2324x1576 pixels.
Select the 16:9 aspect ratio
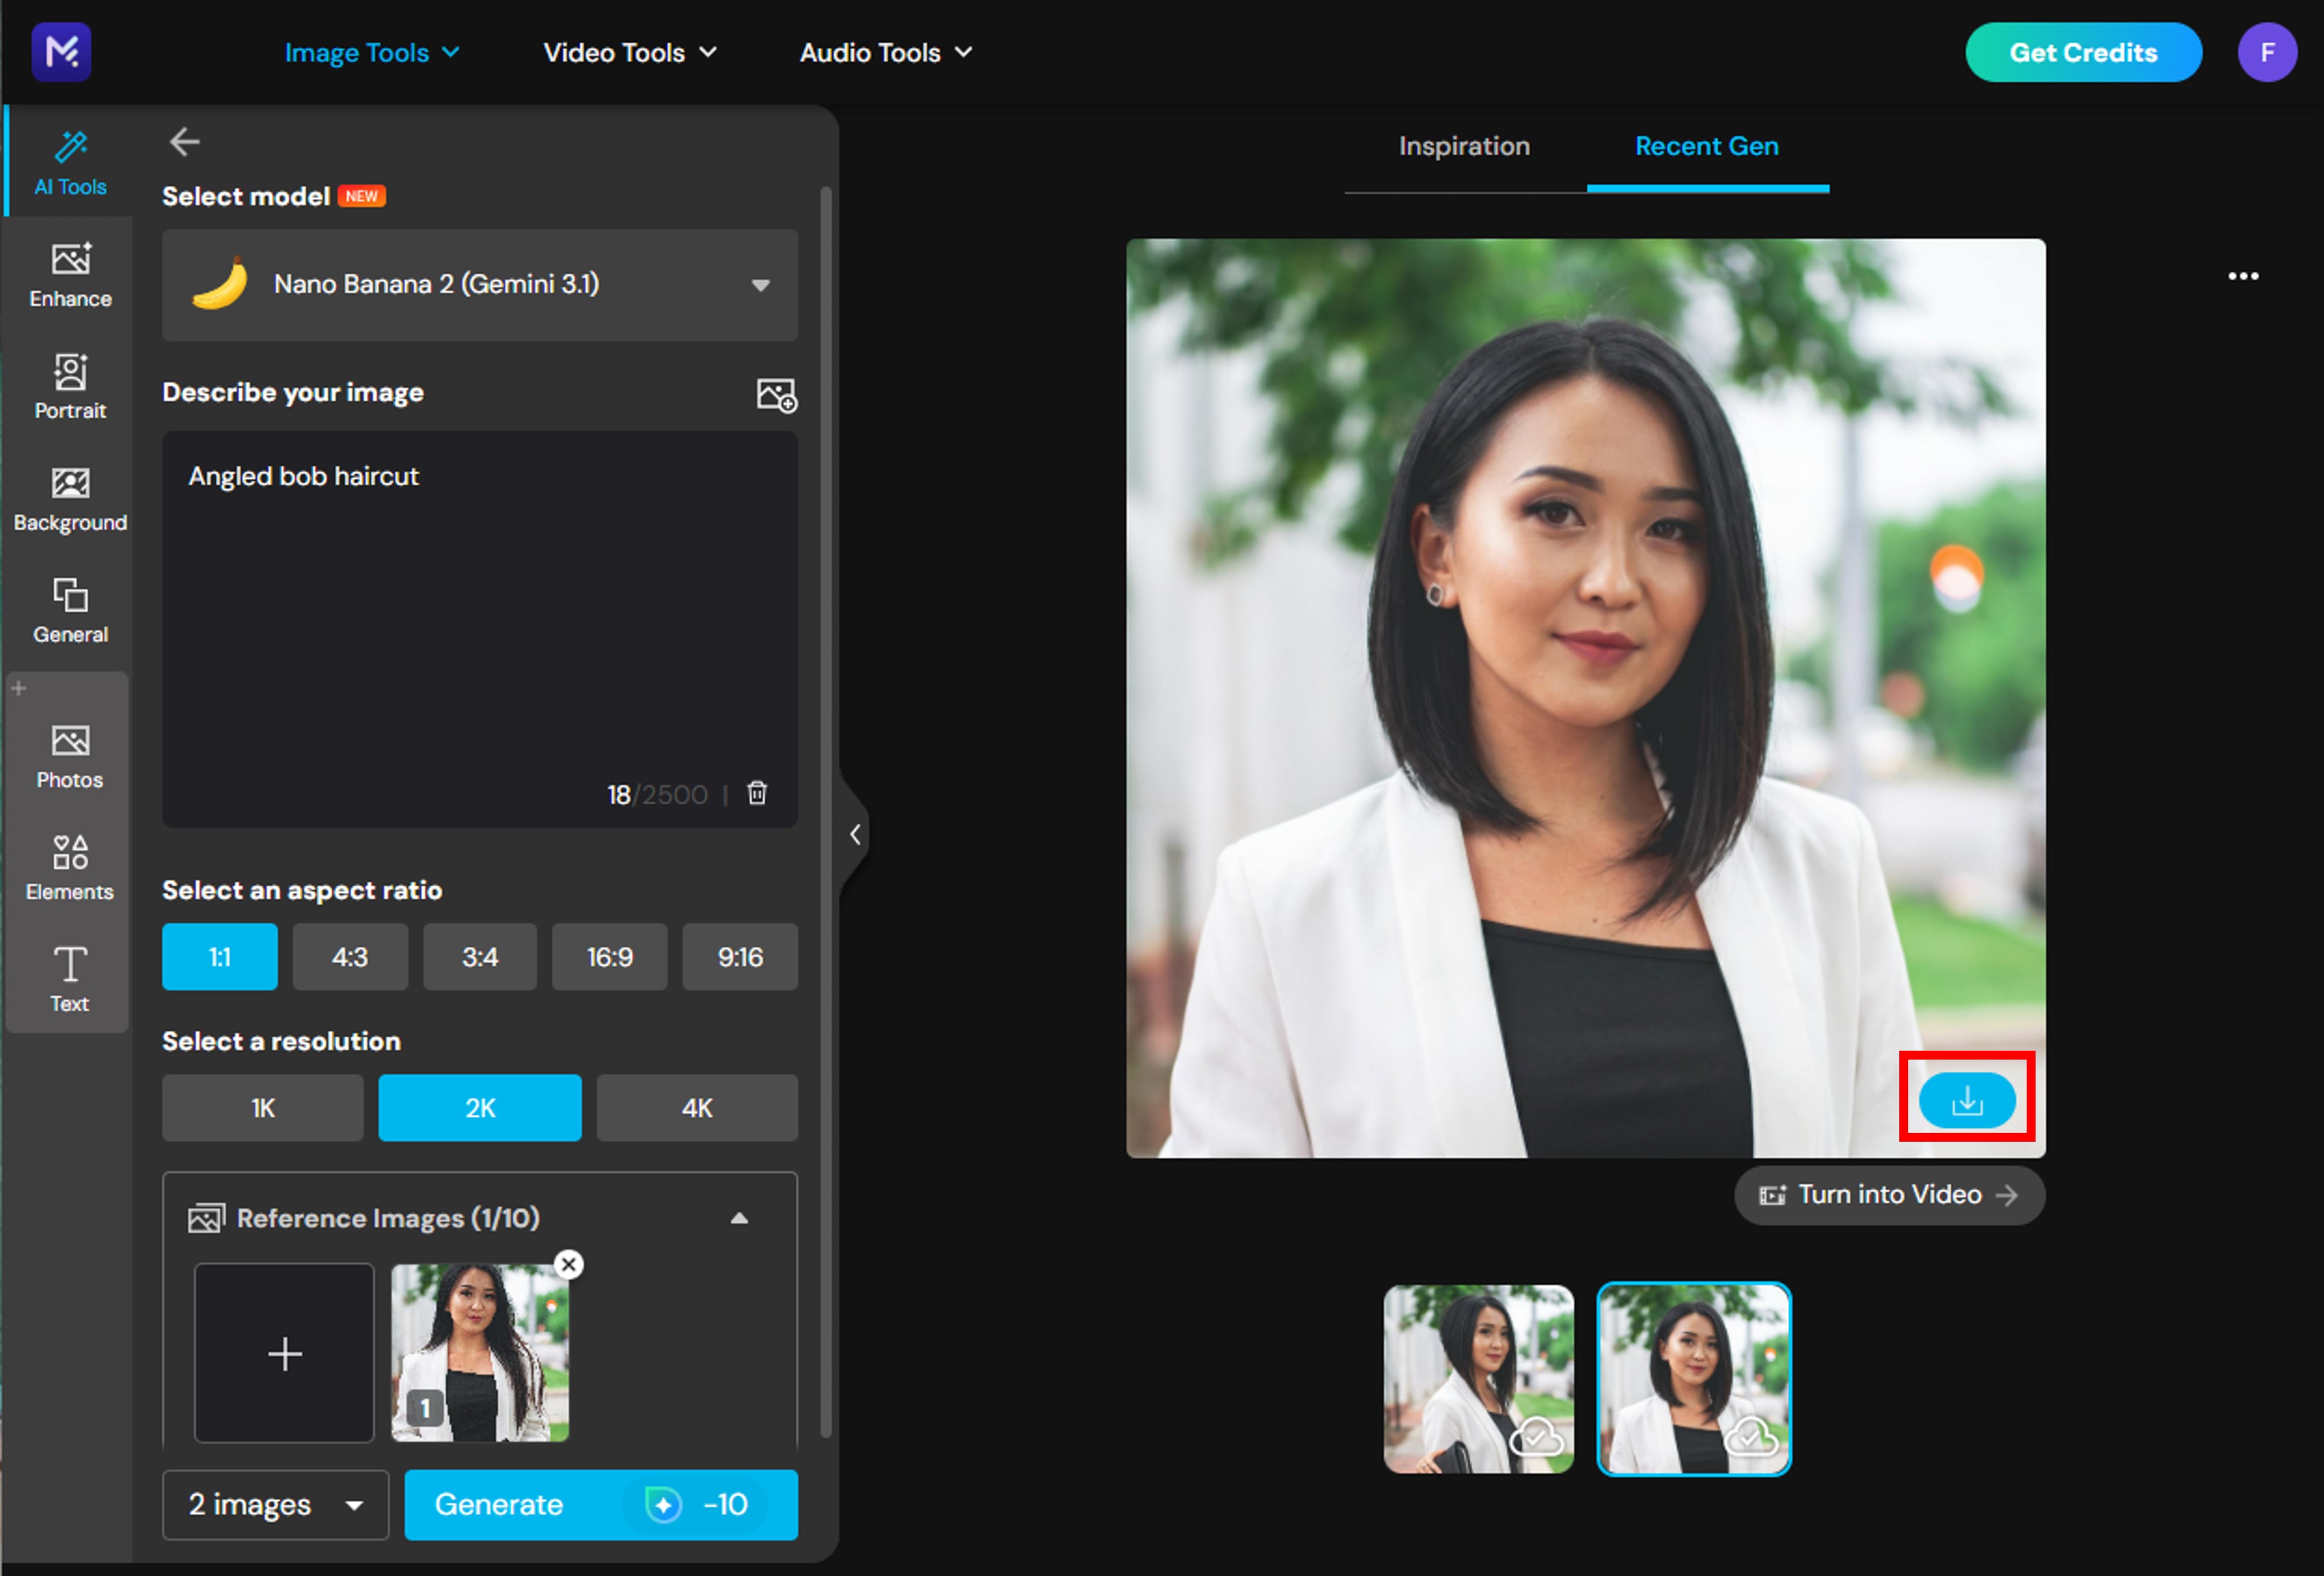pos(610,957)
